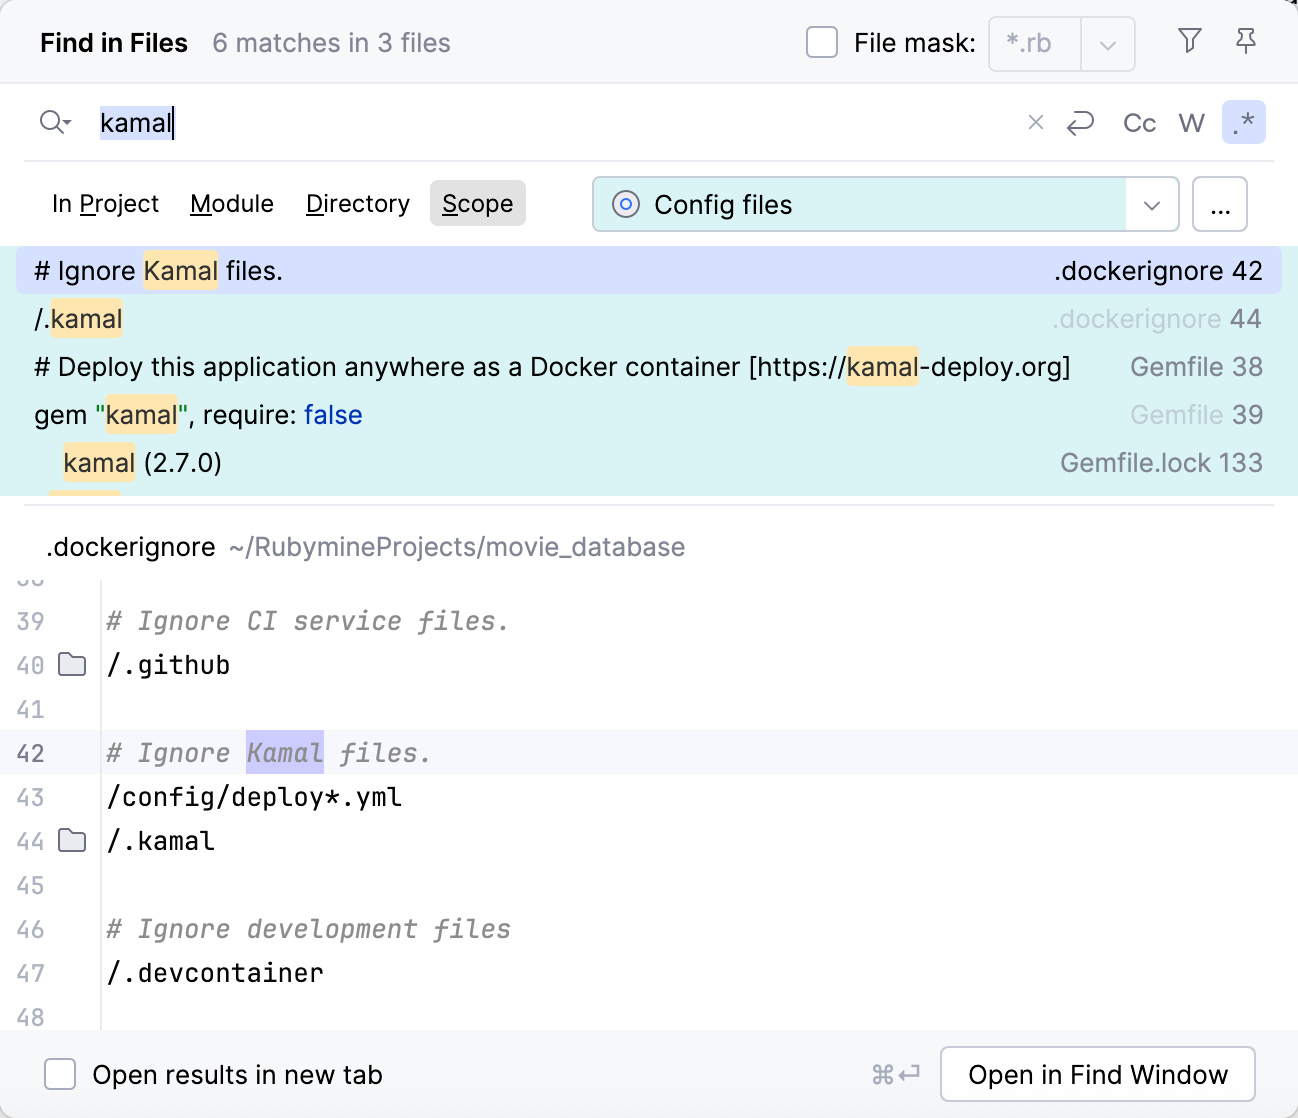Expand the Config files scope dropdown

1152,204
